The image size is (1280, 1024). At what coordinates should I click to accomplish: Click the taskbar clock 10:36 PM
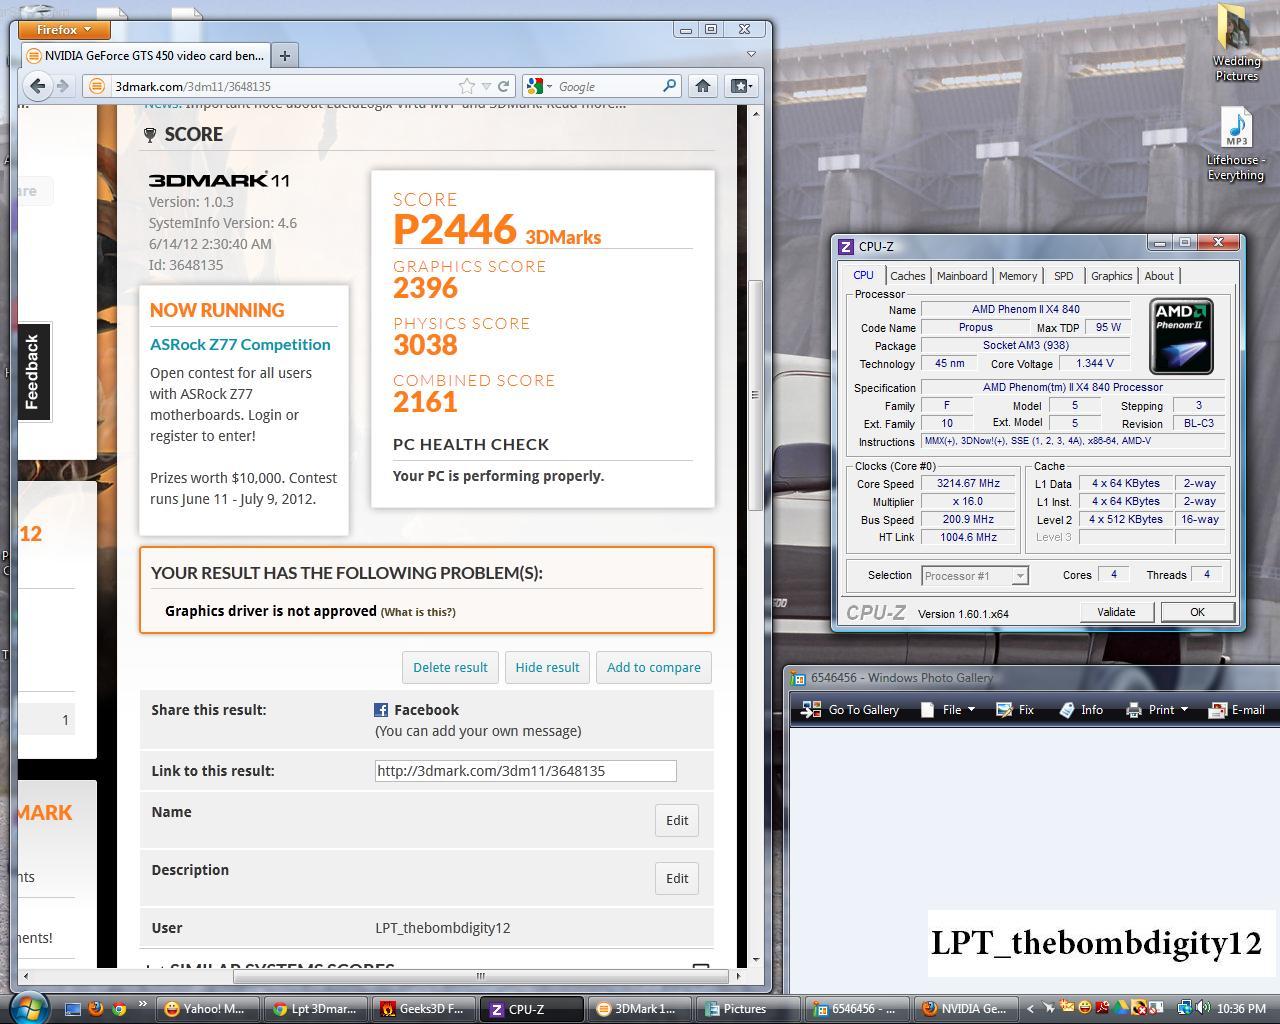pyautogui.click(x=1241, y=1008)
